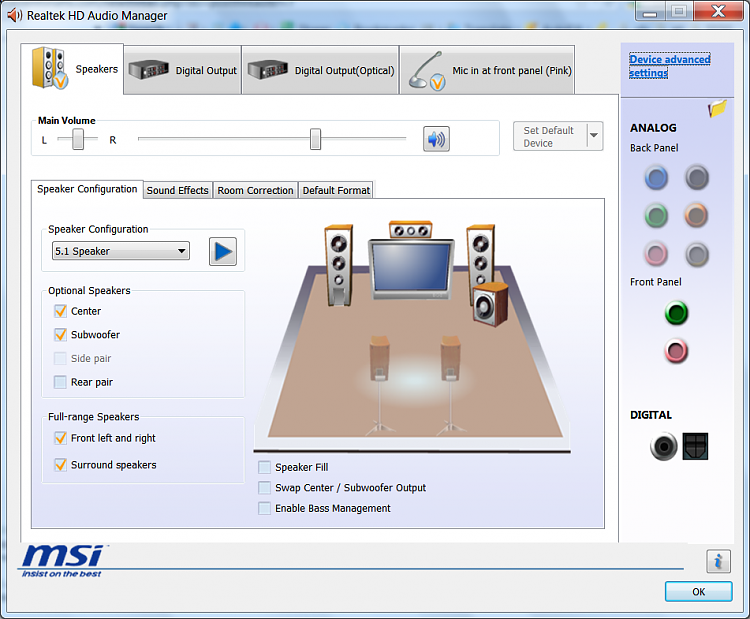The width and height of the screenshot is (750, 619).
Task: Click the main volume slider handle
Action: 315,139
